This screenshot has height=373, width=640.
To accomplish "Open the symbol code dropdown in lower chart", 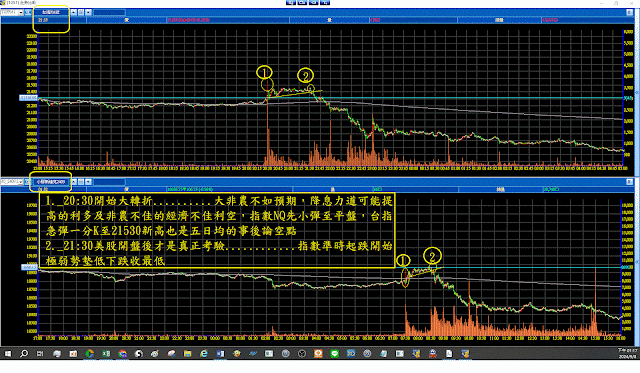I will pos(20,182).
